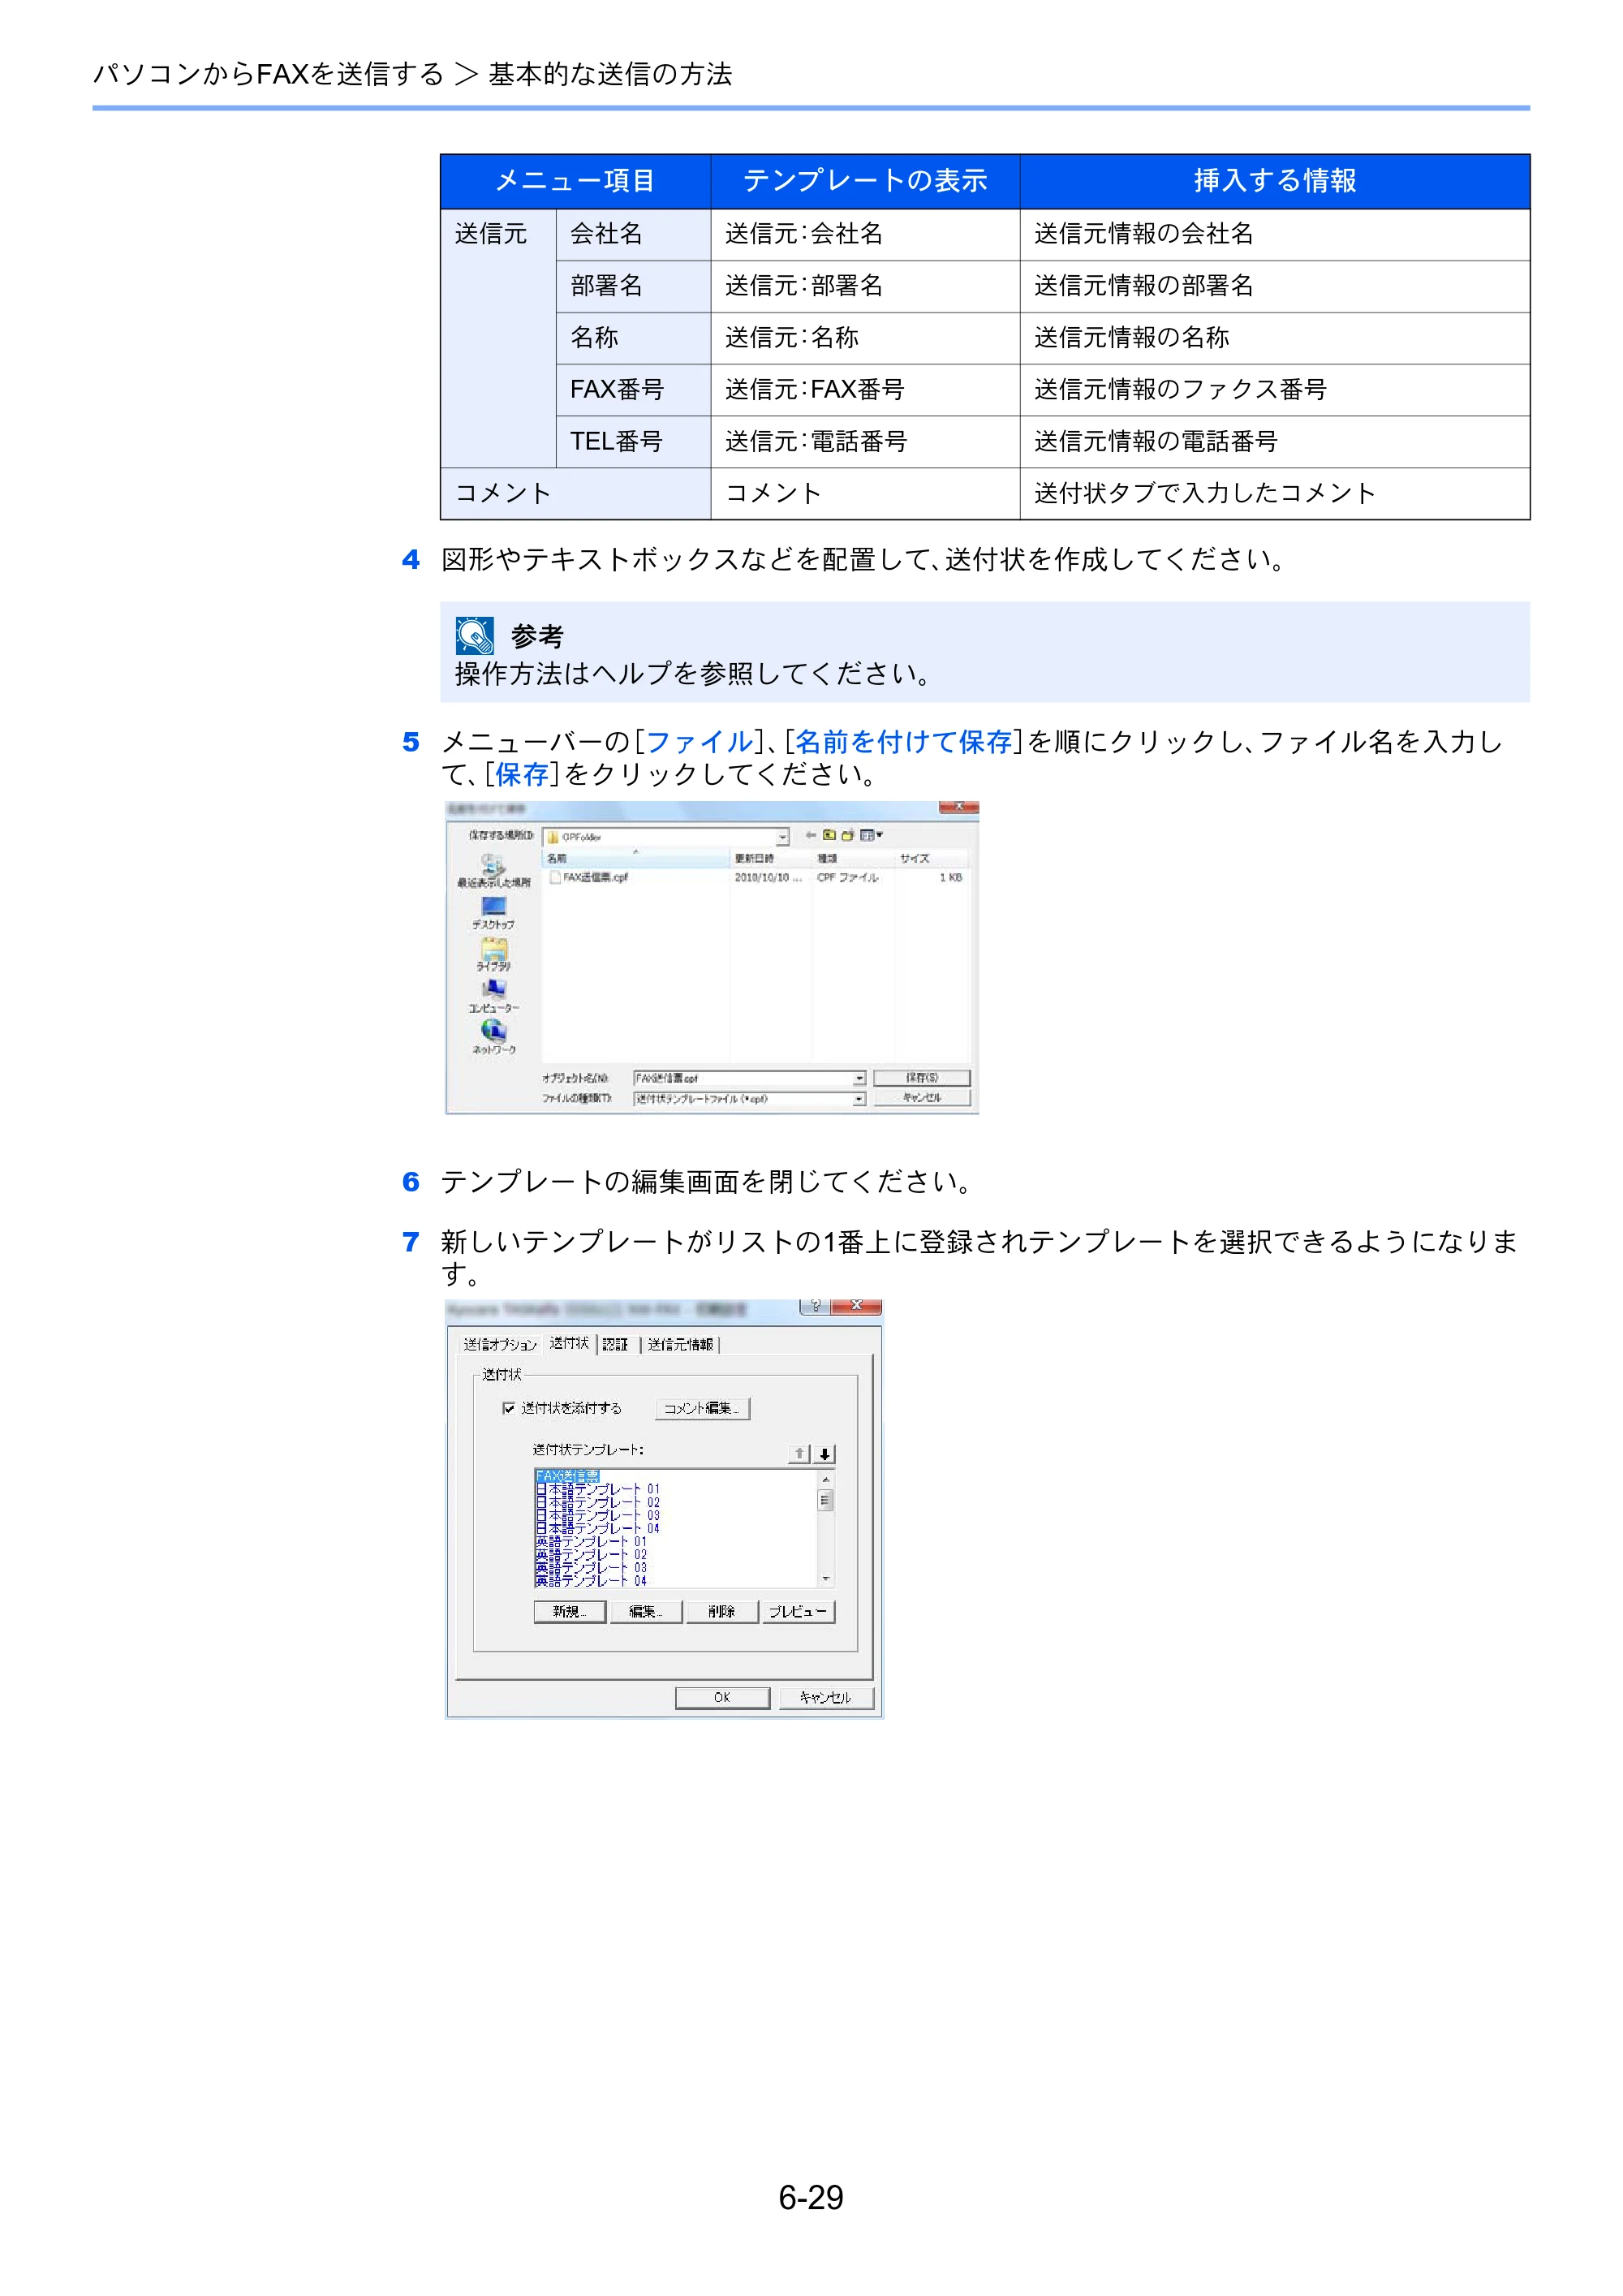The image size is (1623, 2296).
Task: Click the 更新日時 column header
Action: pos(771,858)
